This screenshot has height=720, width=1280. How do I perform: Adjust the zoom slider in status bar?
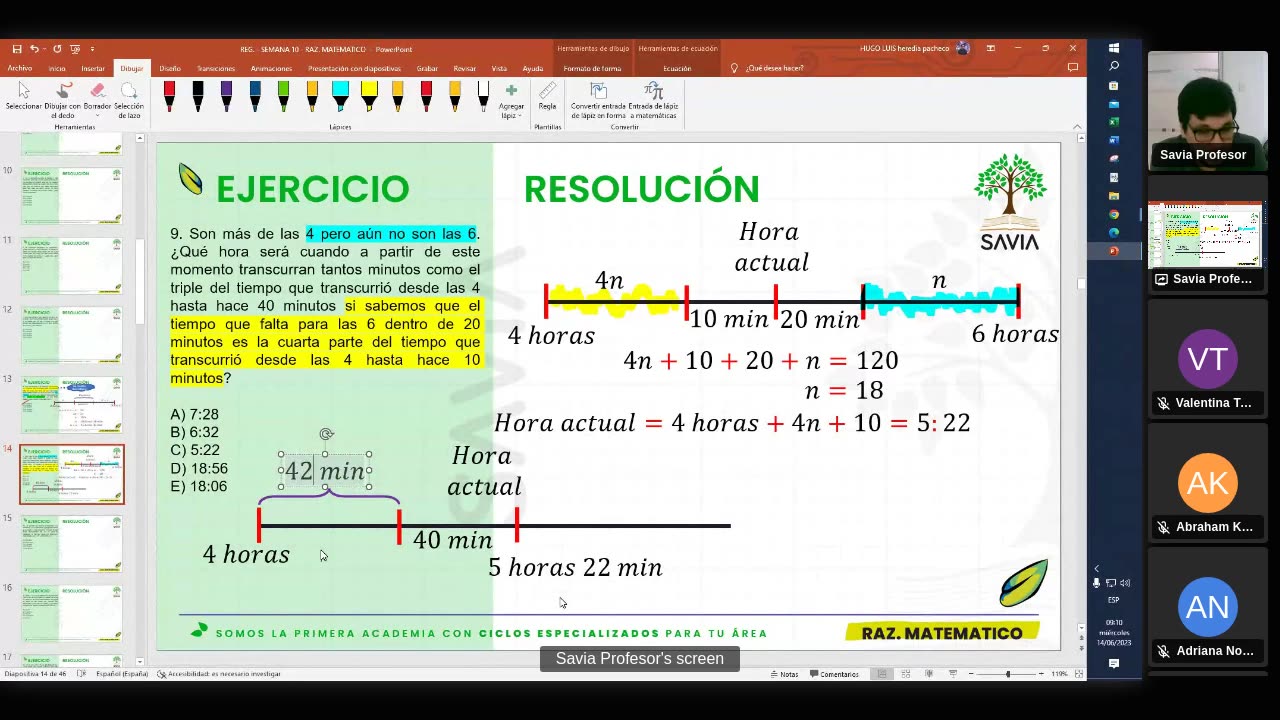click(x=1008, y=674)
